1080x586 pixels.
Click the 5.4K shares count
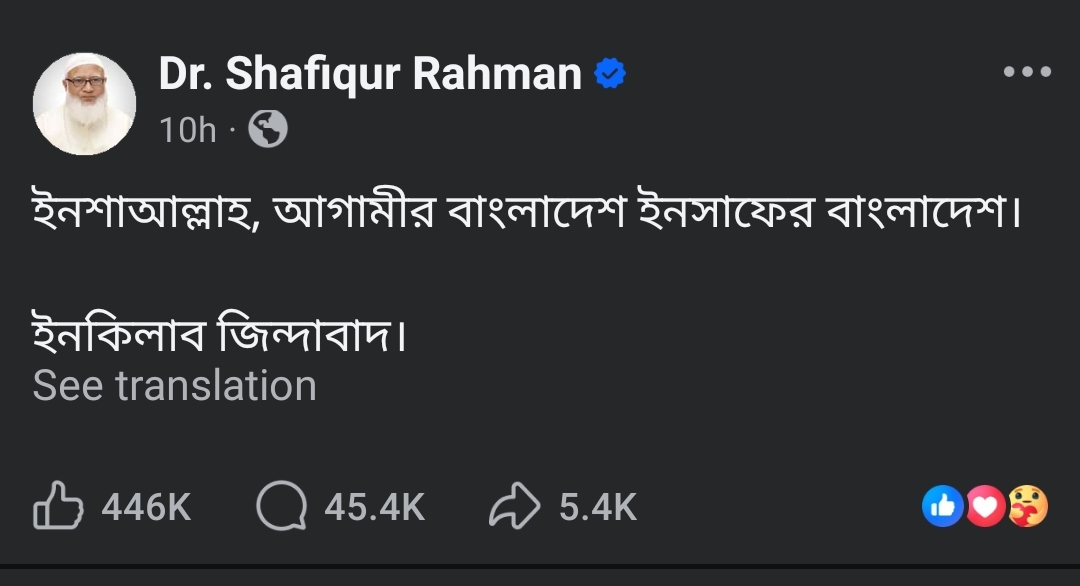click(x=597, y=507)
